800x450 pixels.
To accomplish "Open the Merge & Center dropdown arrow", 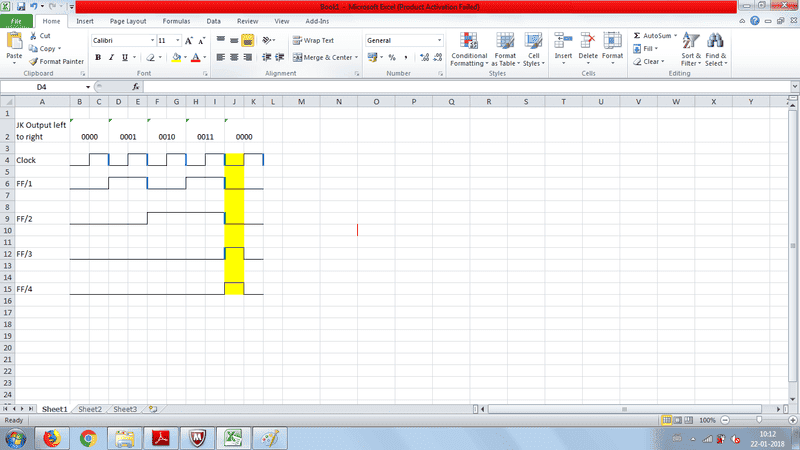I will click(358, 57).
